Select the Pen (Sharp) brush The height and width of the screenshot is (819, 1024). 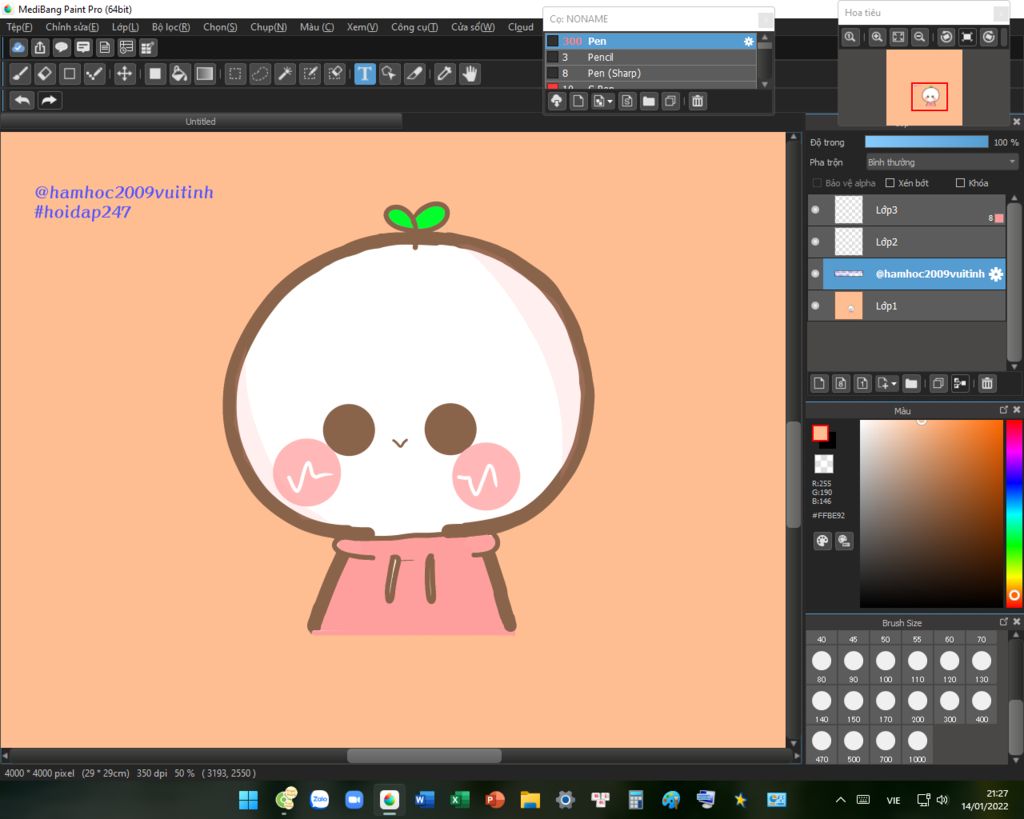point(650,73)
